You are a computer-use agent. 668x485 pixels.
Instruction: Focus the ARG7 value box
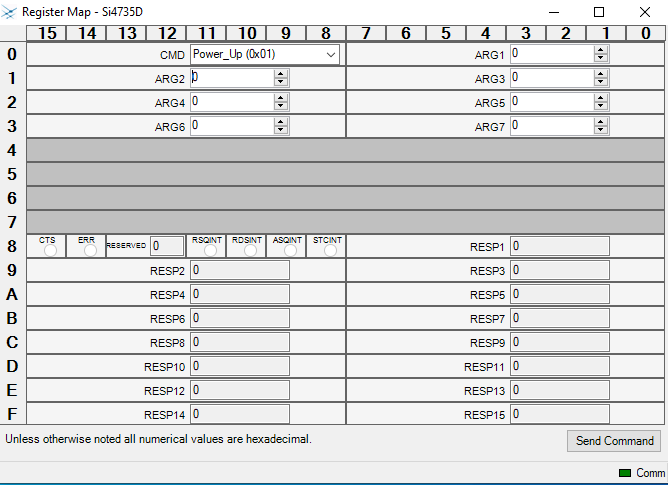pos(552,126)
